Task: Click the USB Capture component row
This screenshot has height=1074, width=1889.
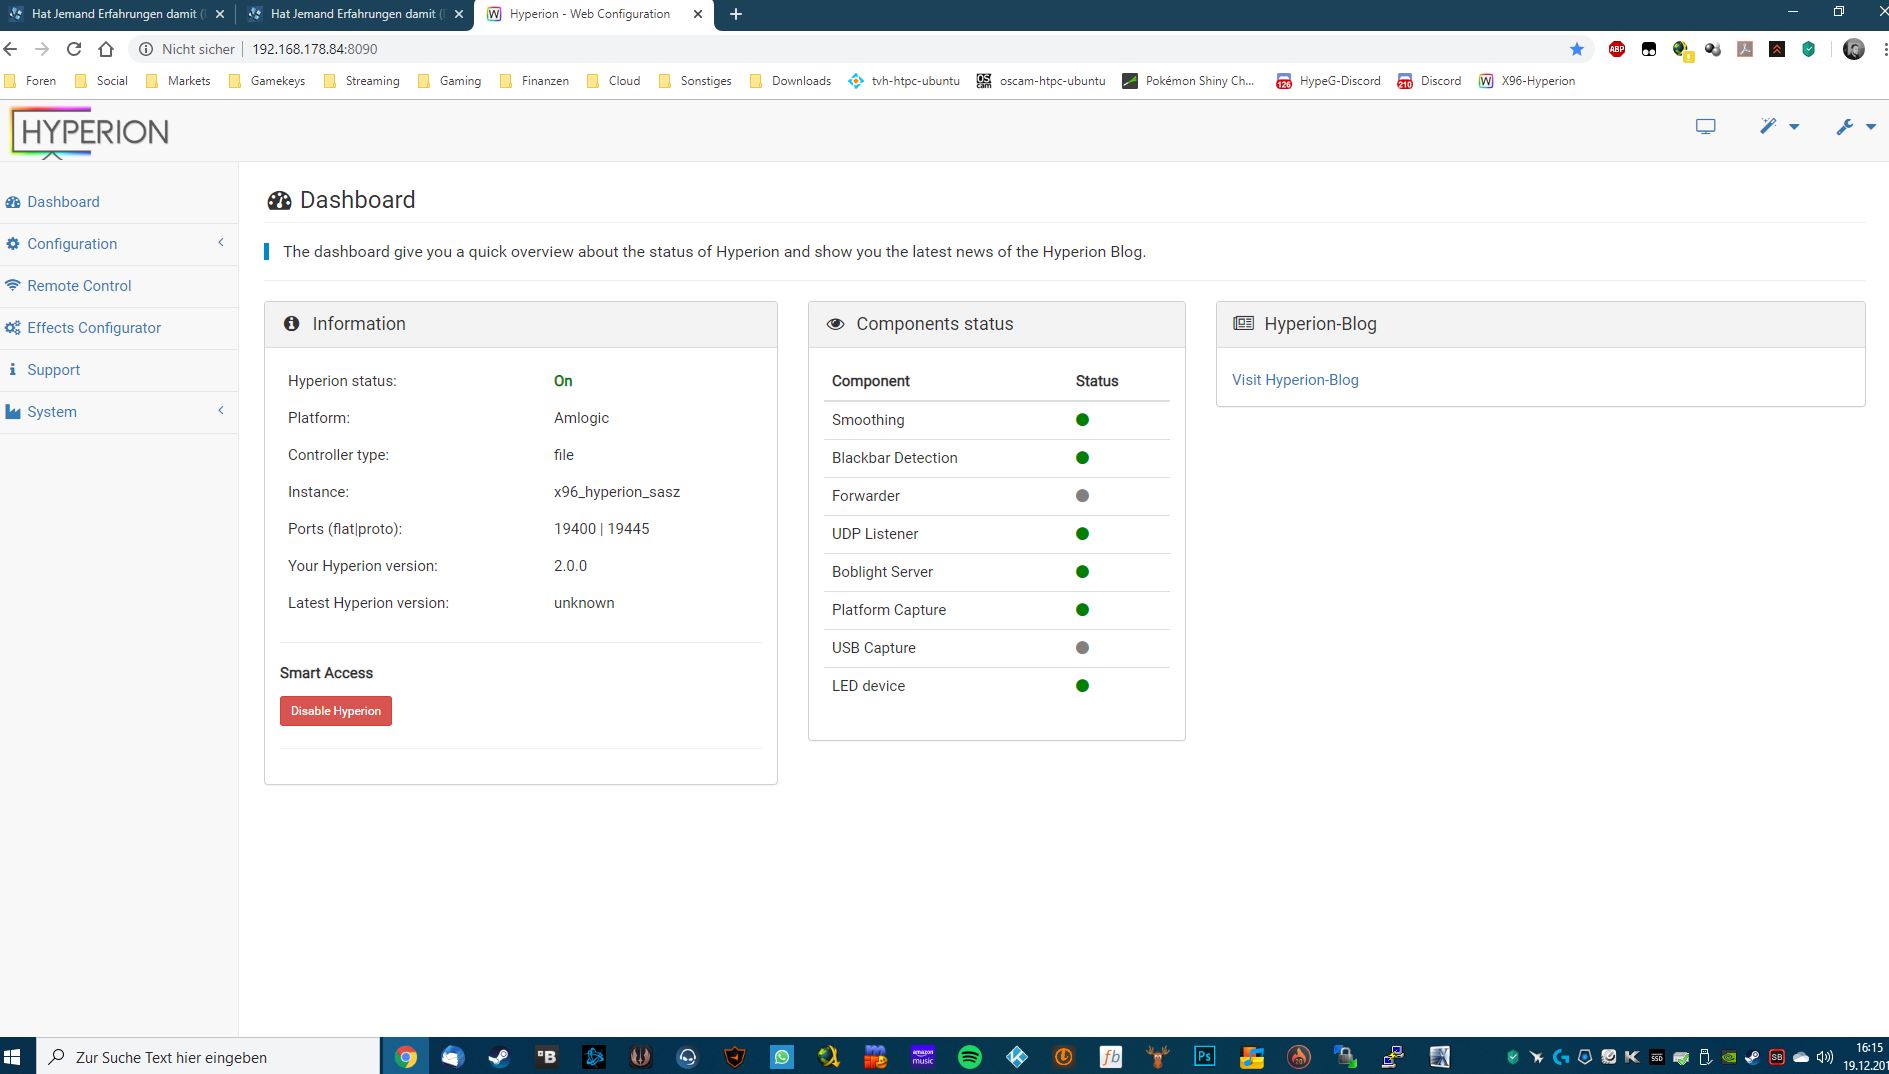Action: click(x=996, y=648)
